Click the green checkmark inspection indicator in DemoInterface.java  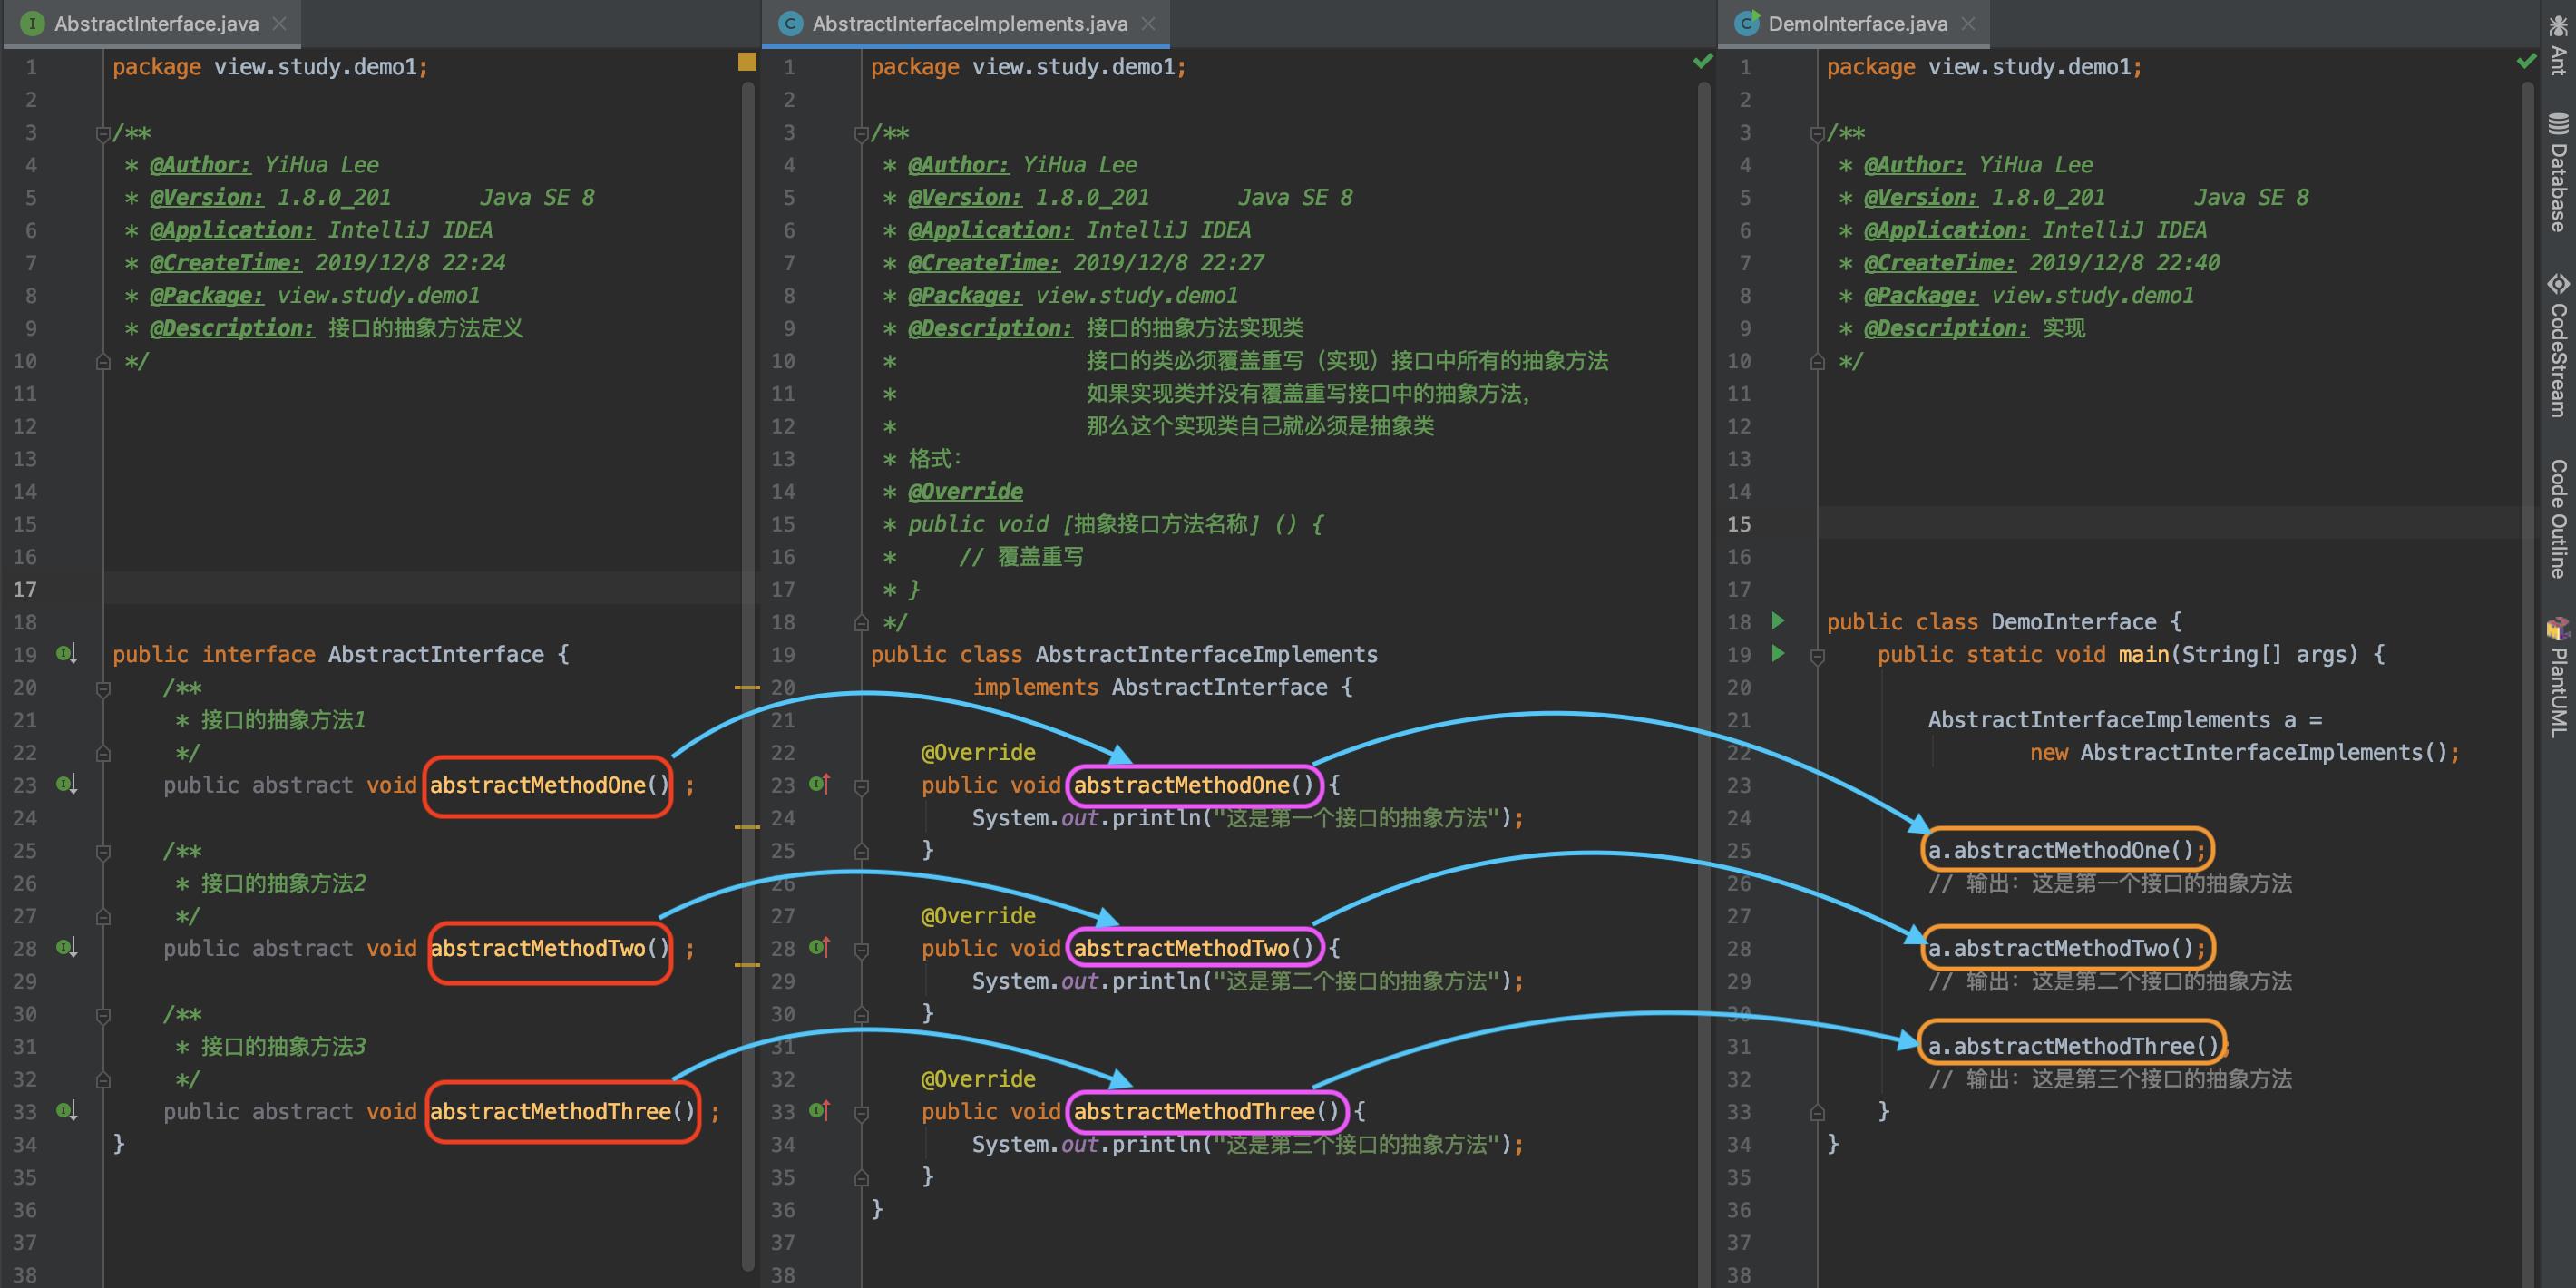tap(2526, 62)
